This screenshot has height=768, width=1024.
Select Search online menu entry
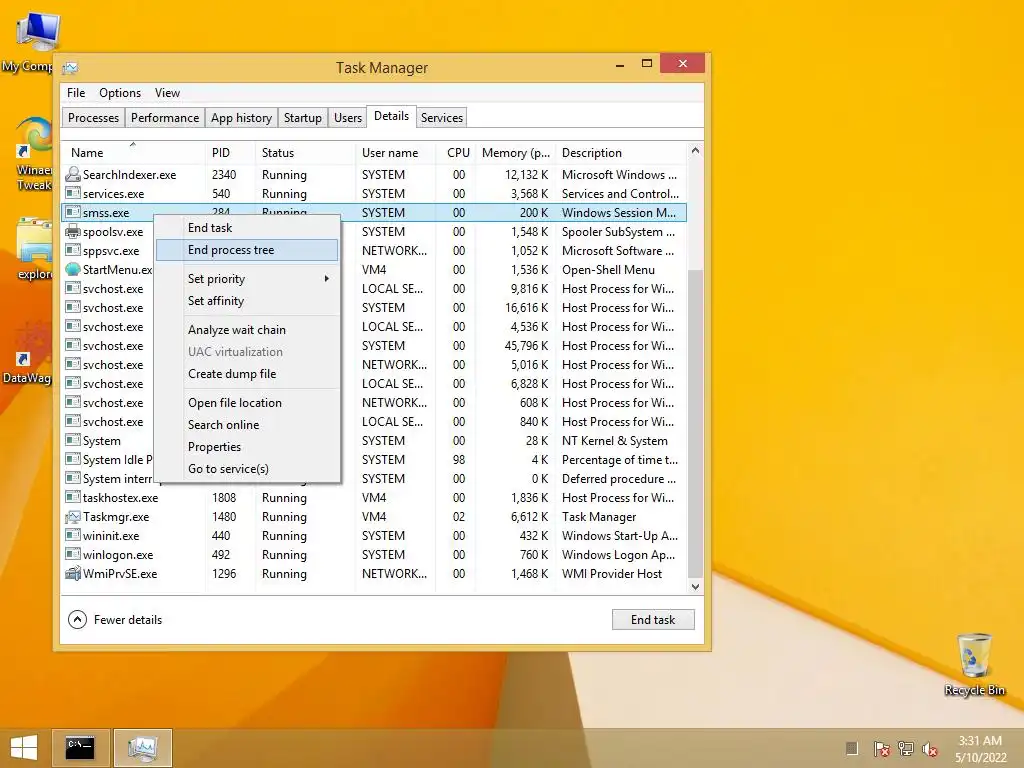[x=248, y=424]
